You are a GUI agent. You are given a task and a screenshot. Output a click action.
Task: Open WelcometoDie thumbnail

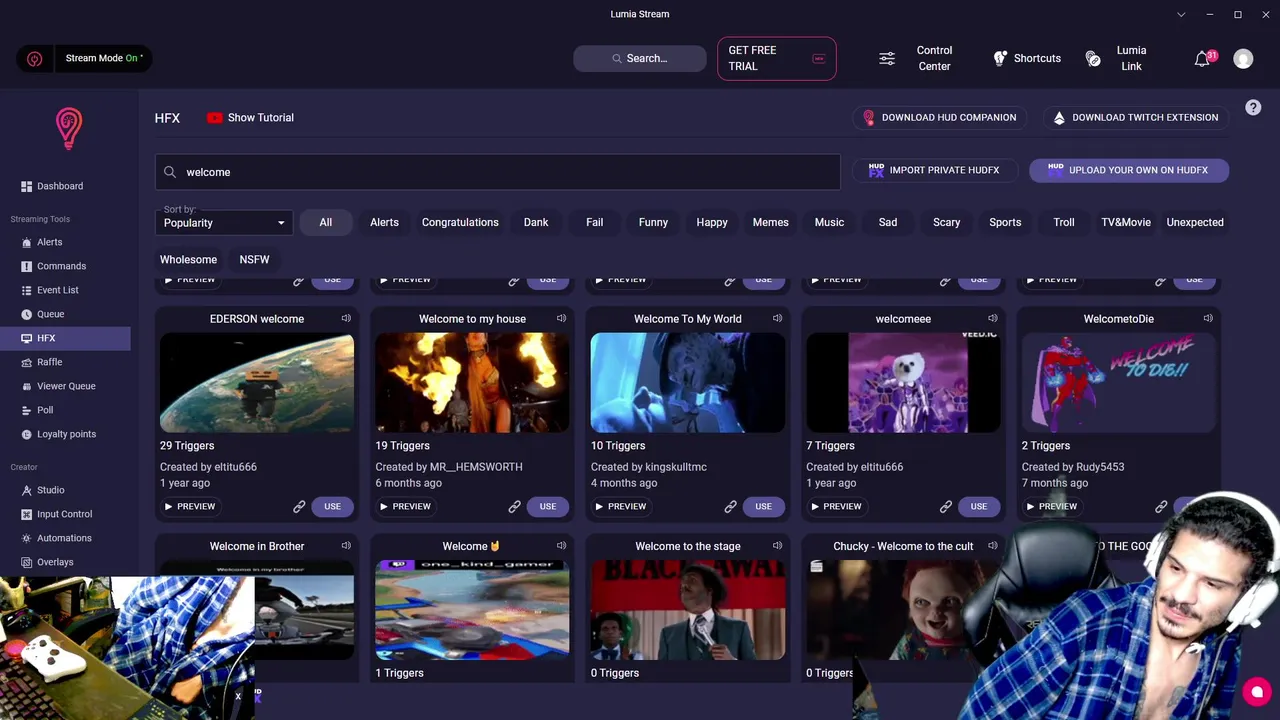[1118, 383]
